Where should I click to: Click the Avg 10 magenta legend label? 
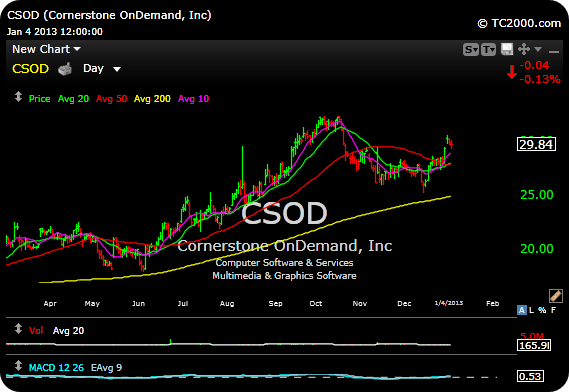pyautogui.click(x=193, y=99)
